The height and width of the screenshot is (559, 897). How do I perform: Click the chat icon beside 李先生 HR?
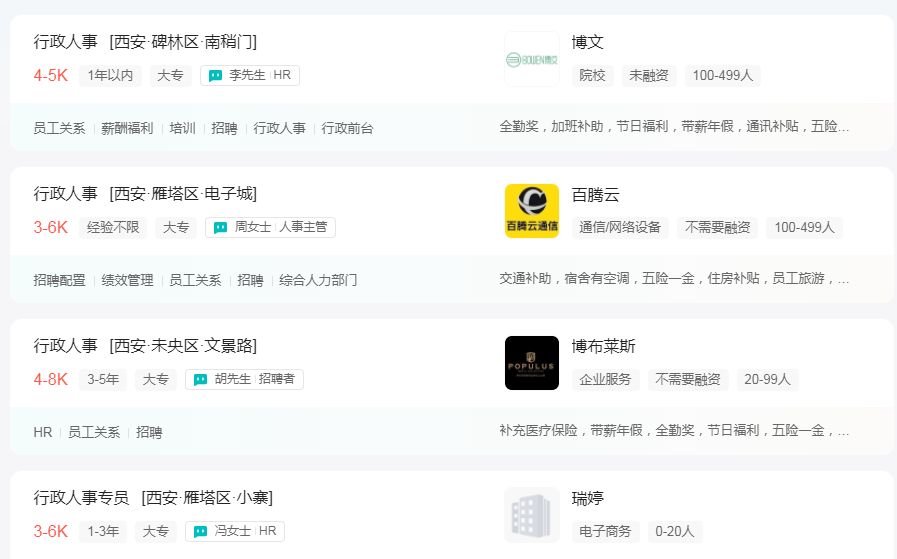click(x=215, y=76)
